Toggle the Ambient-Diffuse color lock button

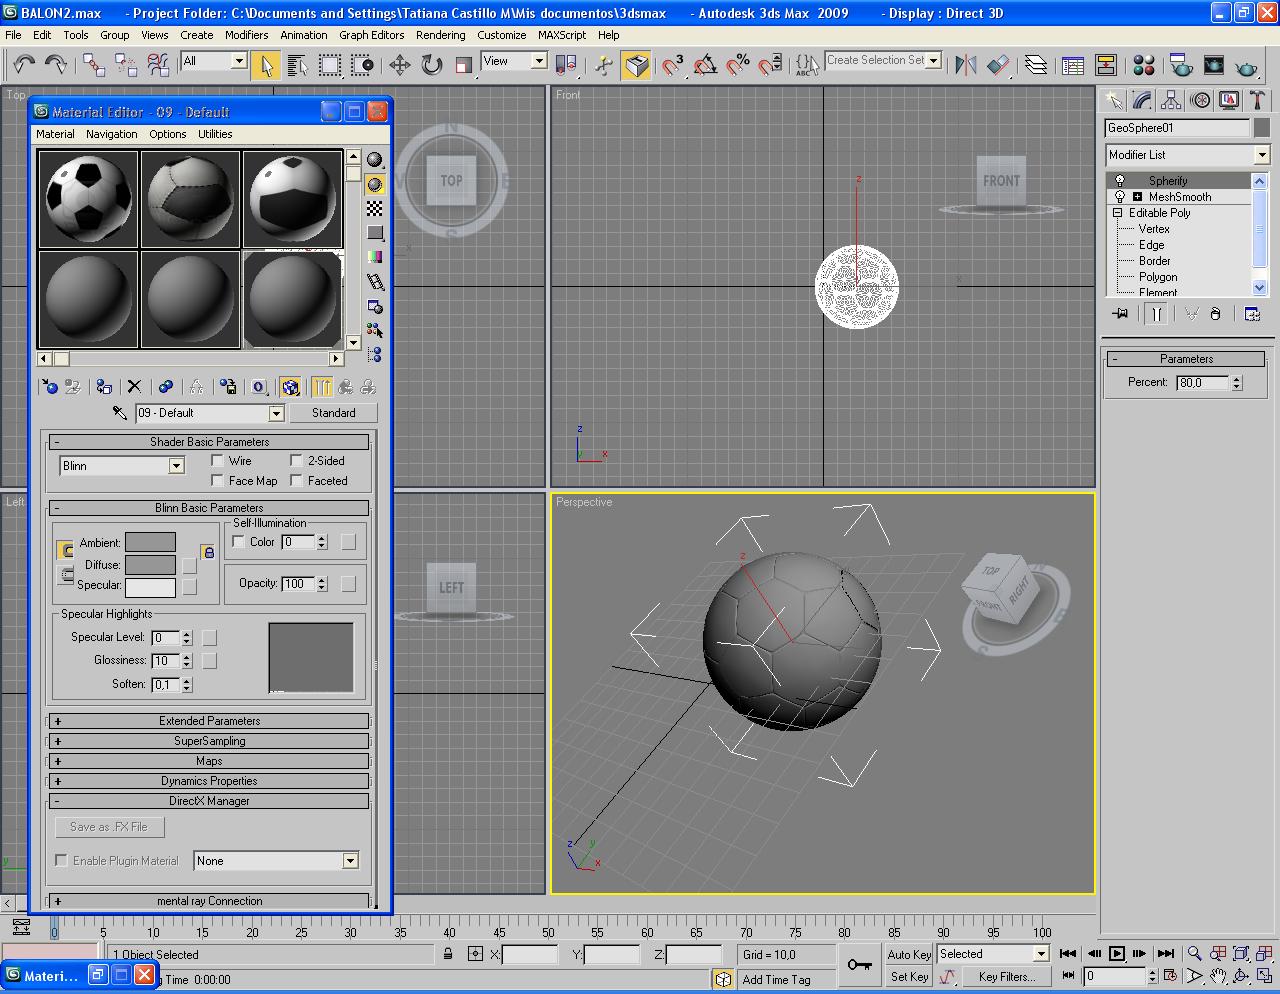click(208, 552)
